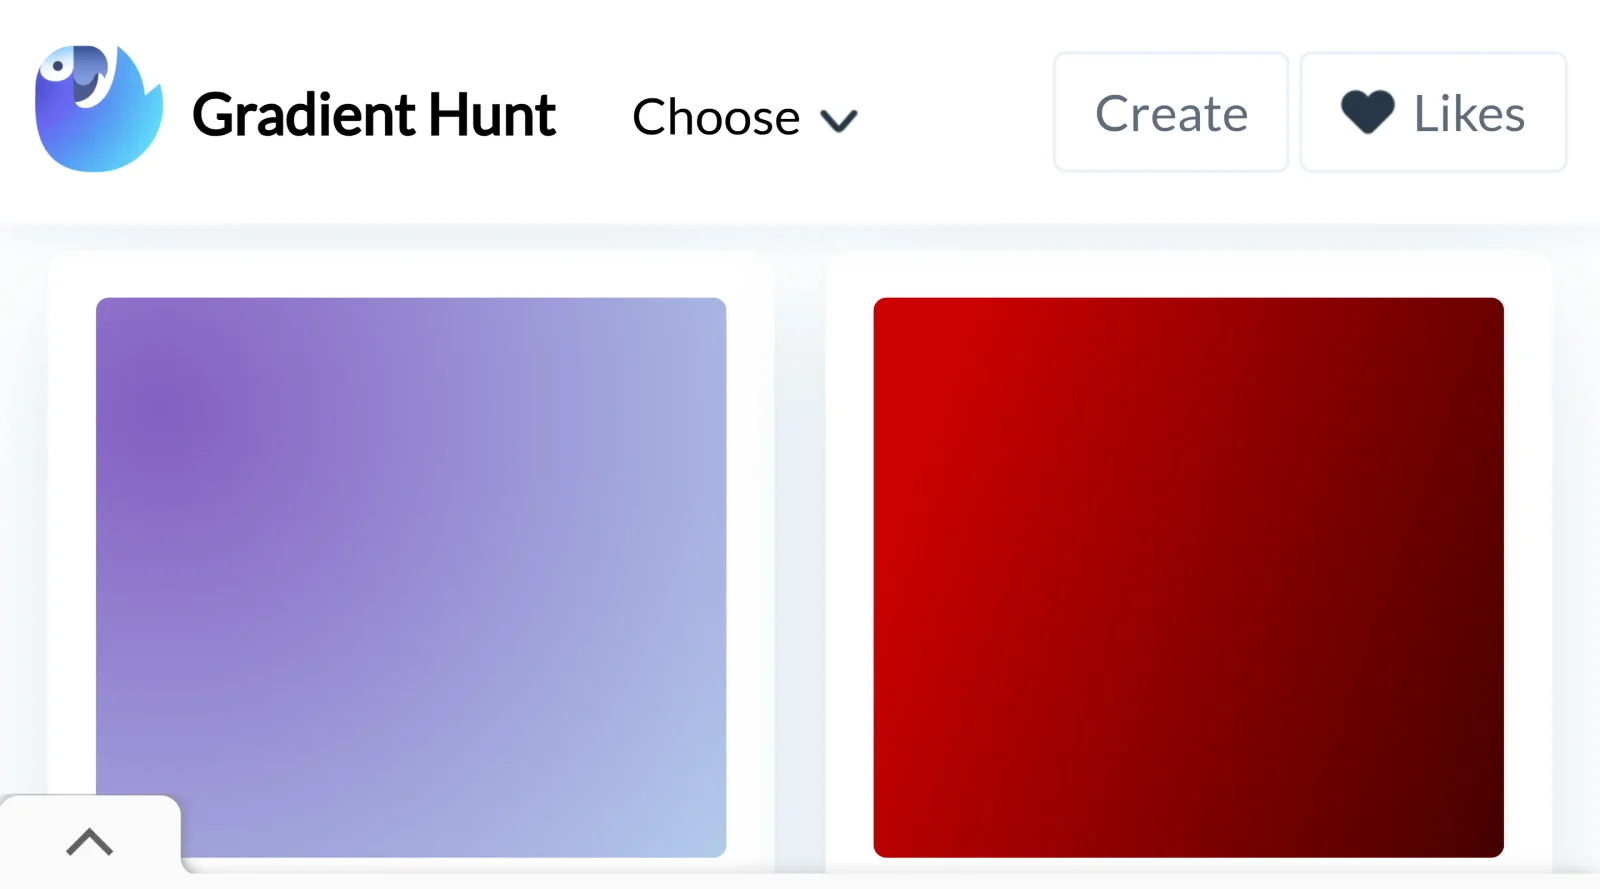This screenshot has width=1600, height=889.
Task: Click the word Choose in navigation
Action: (x=716, y=117)
